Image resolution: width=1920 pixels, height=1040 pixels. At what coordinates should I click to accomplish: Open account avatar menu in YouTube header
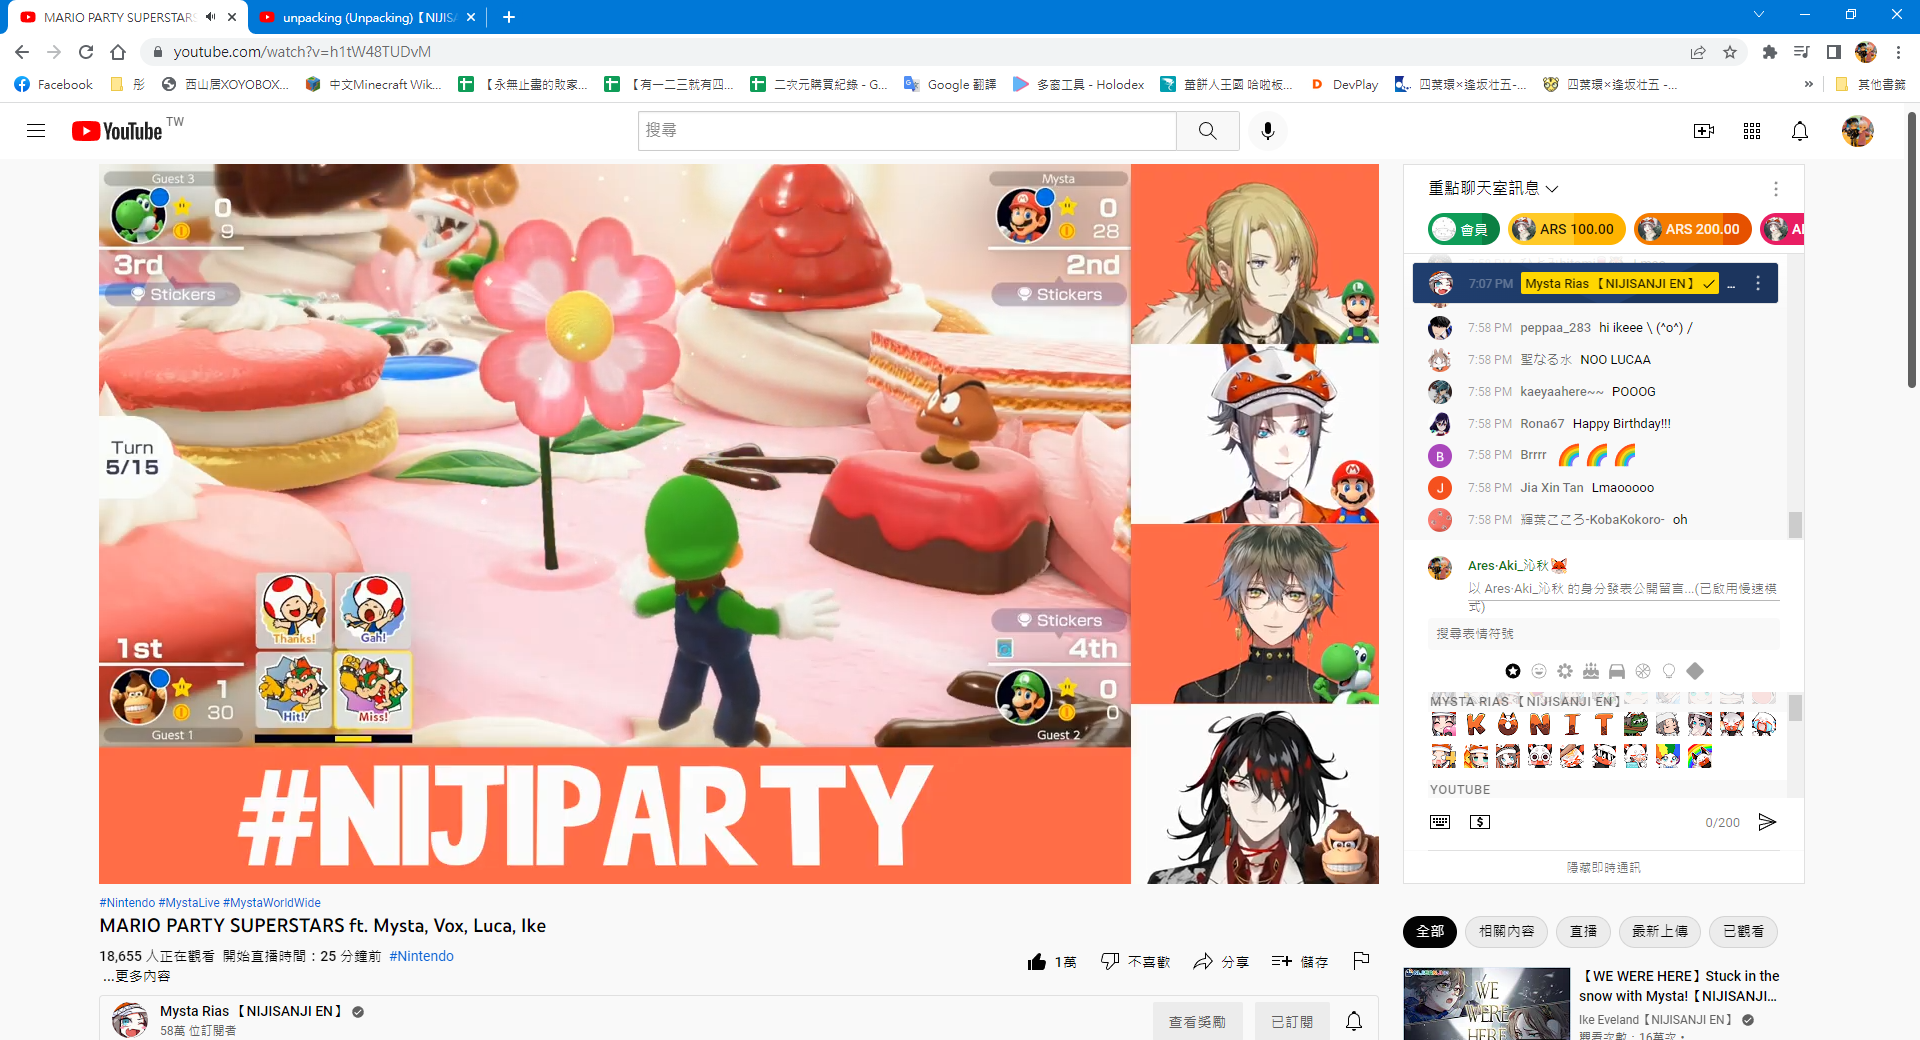[x=1858, y=131]
